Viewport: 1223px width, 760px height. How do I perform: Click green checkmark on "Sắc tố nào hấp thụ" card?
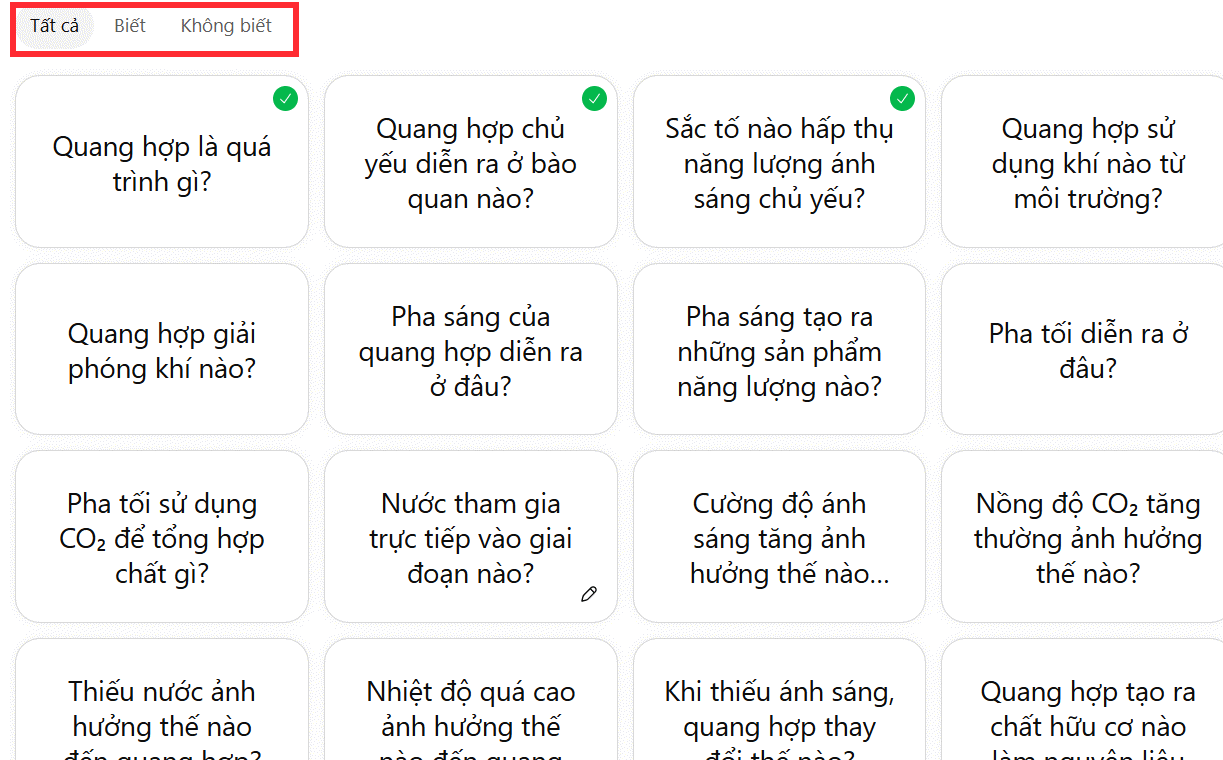point(902,98)
